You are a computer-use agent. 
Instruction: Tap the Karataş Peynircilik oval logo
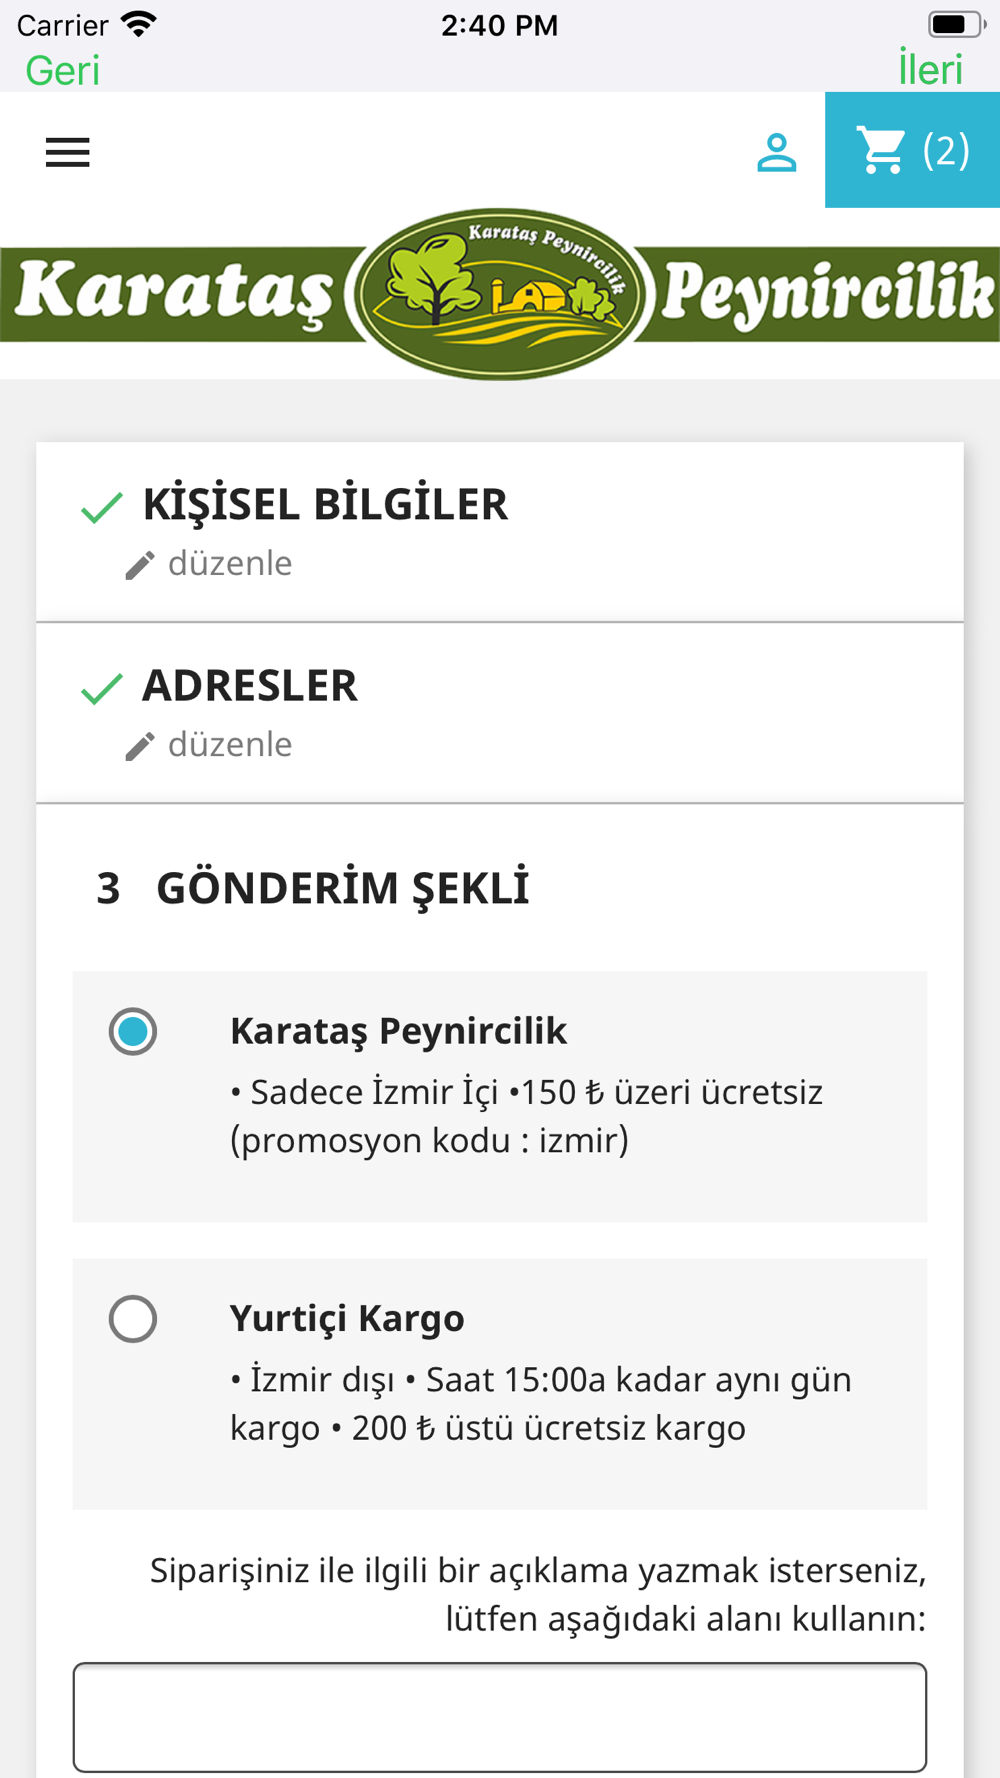tap(499, 293)
